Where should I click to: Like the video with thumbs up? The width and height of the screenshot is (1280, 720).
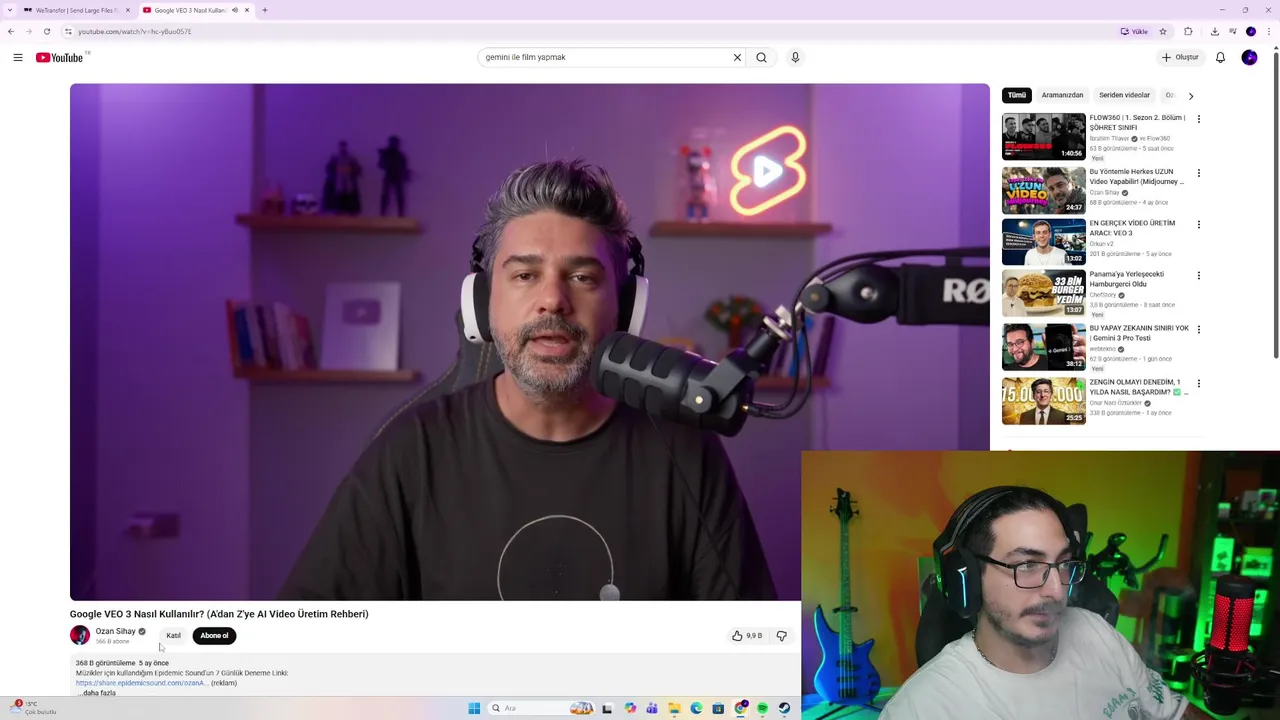pos(746,635)
